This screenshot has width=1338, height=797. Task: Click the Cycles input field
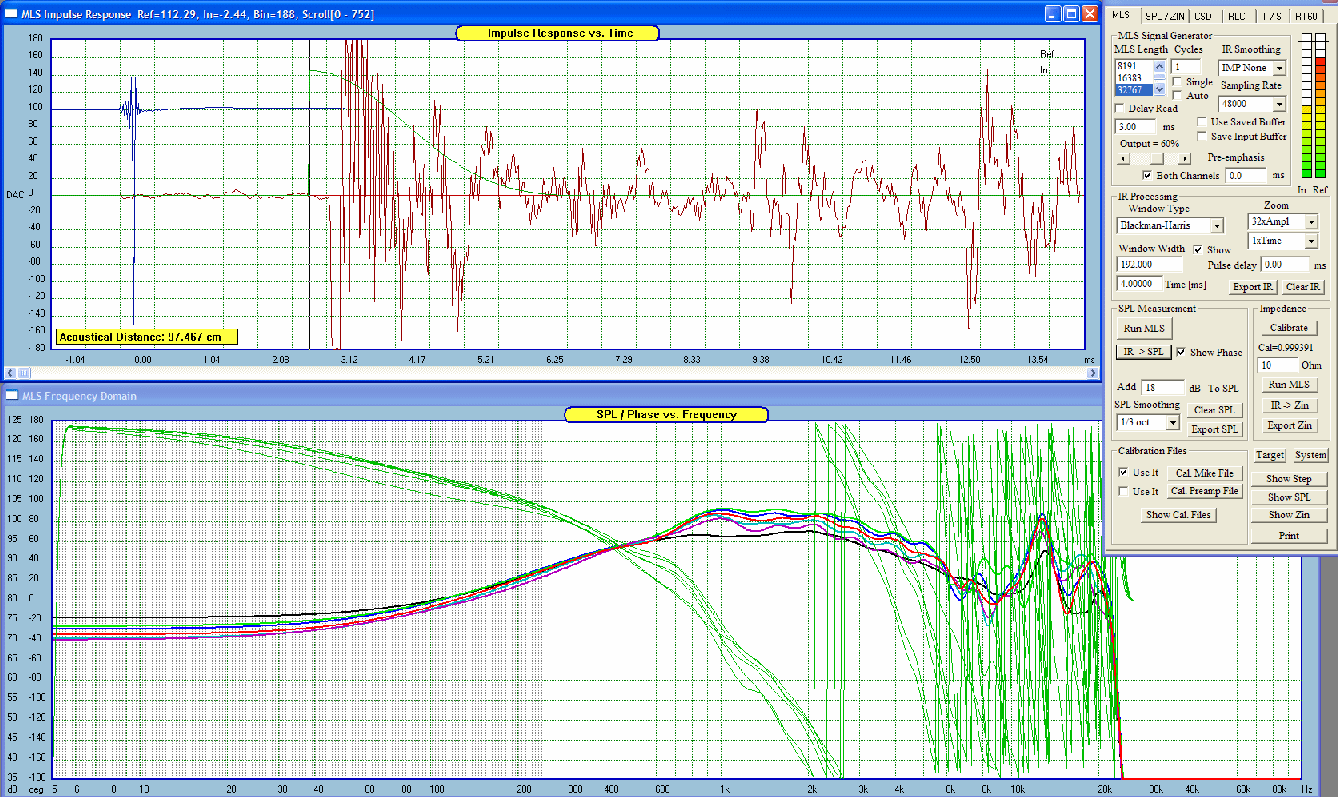pyautogui.click(x=1186, y=66)
